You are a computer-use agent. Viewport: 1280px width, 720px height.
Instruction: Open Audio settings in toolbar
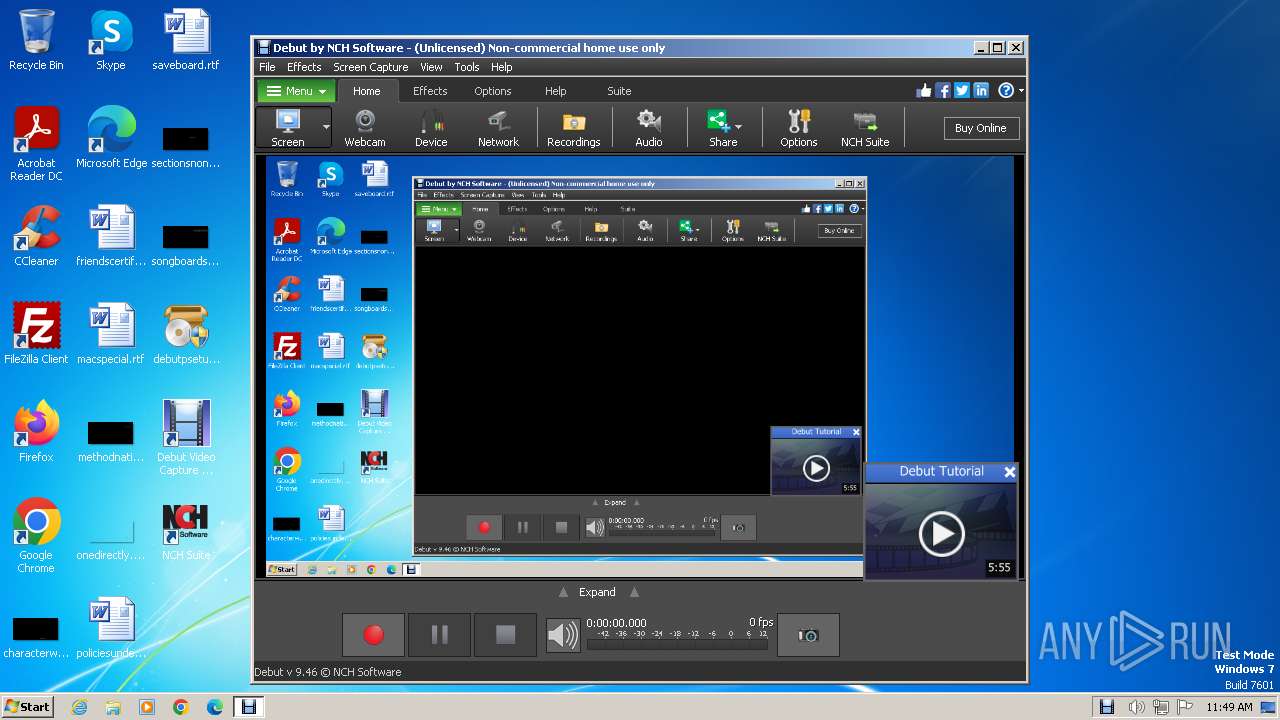point(649,128)
